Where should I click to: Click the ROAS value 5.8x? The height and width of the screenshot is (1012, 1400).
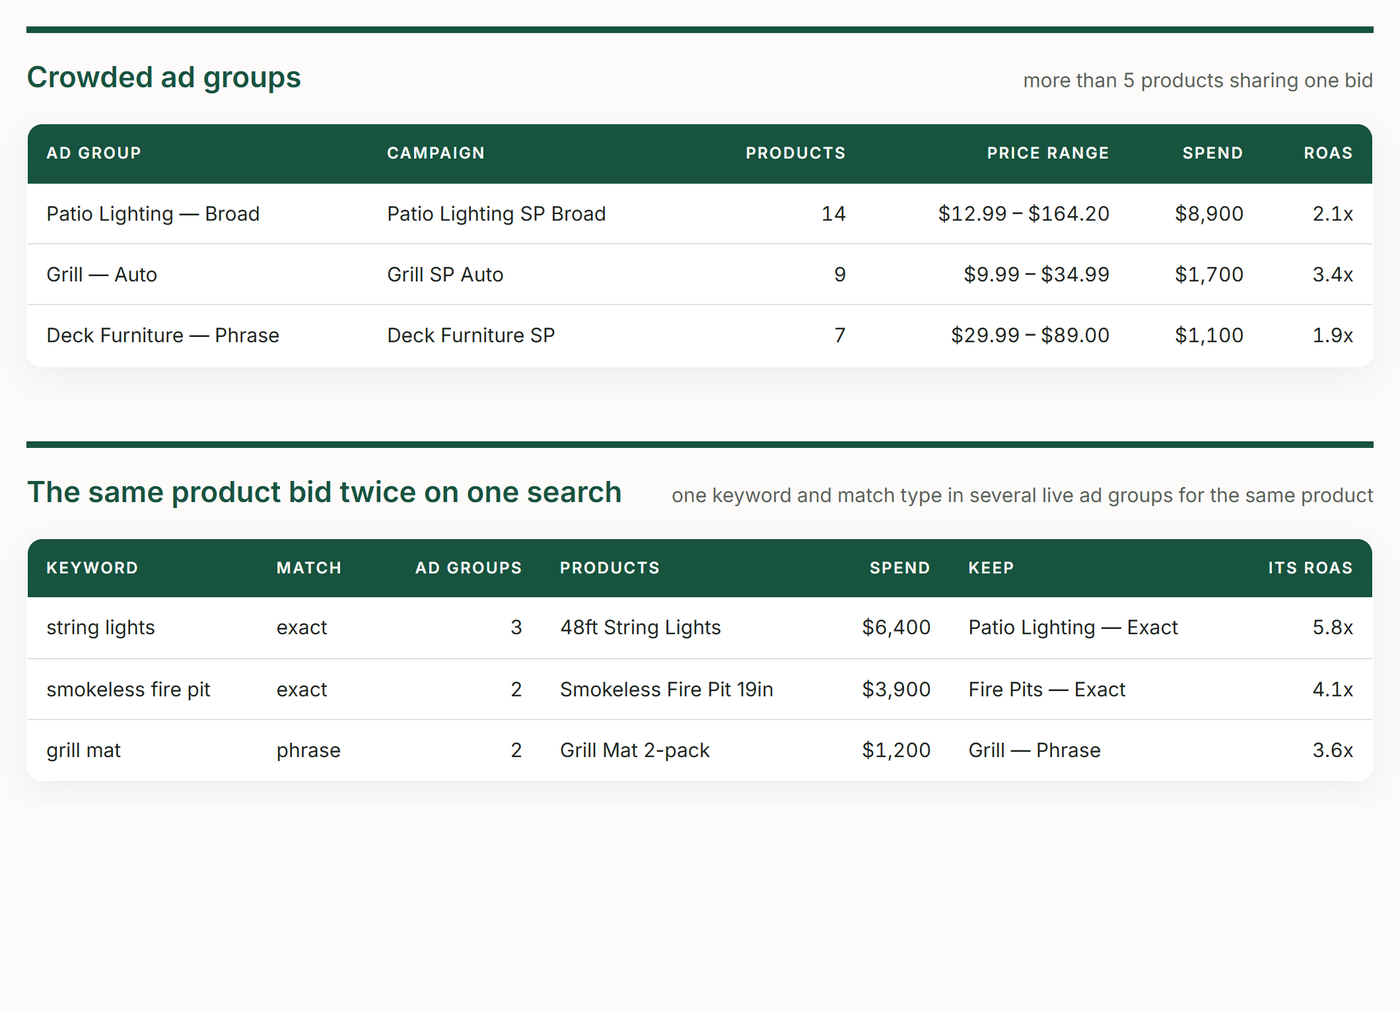click(x=1332, y=628)
